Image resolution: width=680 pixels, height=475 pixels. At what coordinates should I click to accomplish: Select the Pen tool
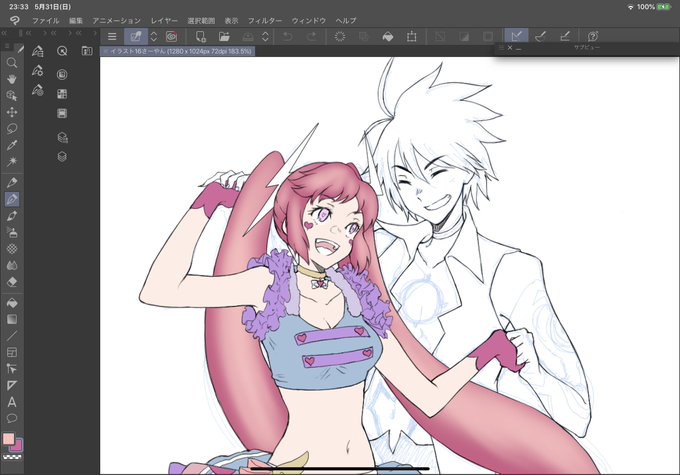point(12,183)
